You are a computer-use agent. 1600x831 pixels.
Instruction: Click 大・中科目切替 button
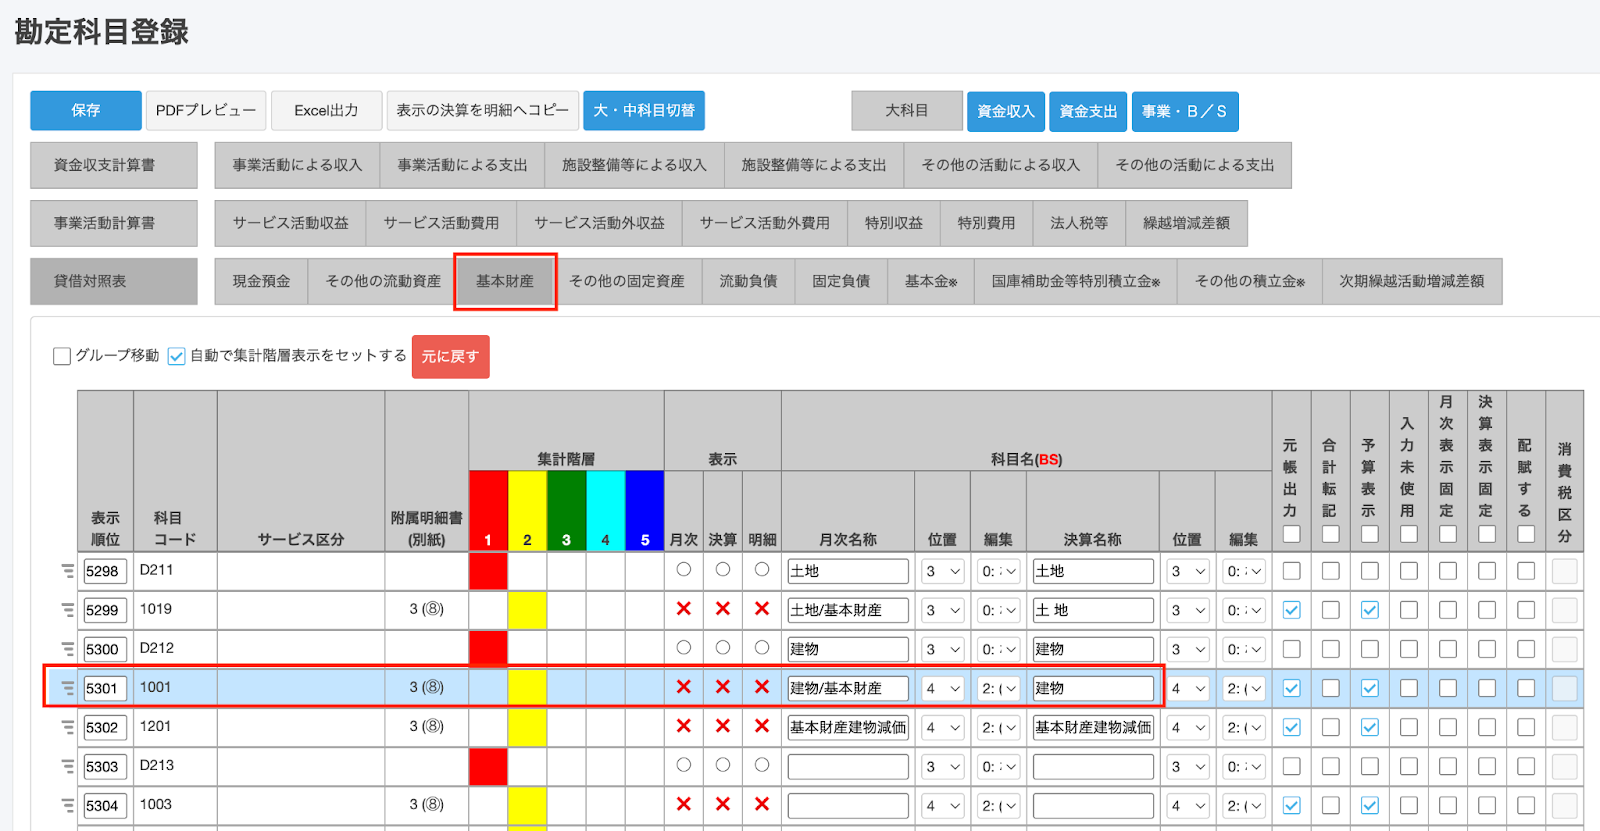click(x=644, y=110)
